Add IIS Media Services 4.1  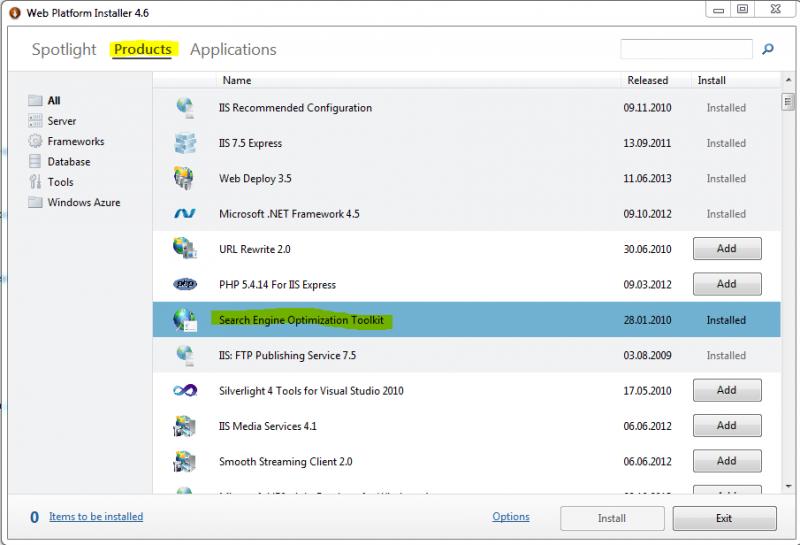click(727, 426)
